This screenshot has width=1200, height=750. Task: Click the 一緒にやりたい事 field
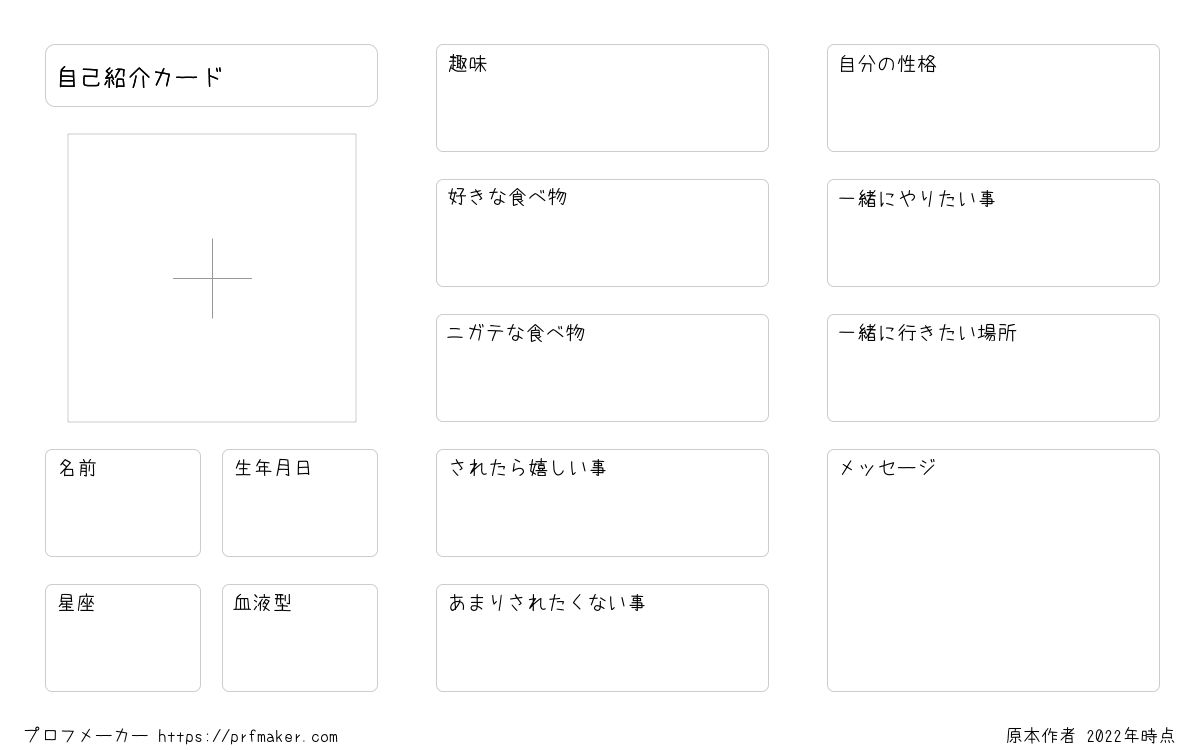coord(993,233)
